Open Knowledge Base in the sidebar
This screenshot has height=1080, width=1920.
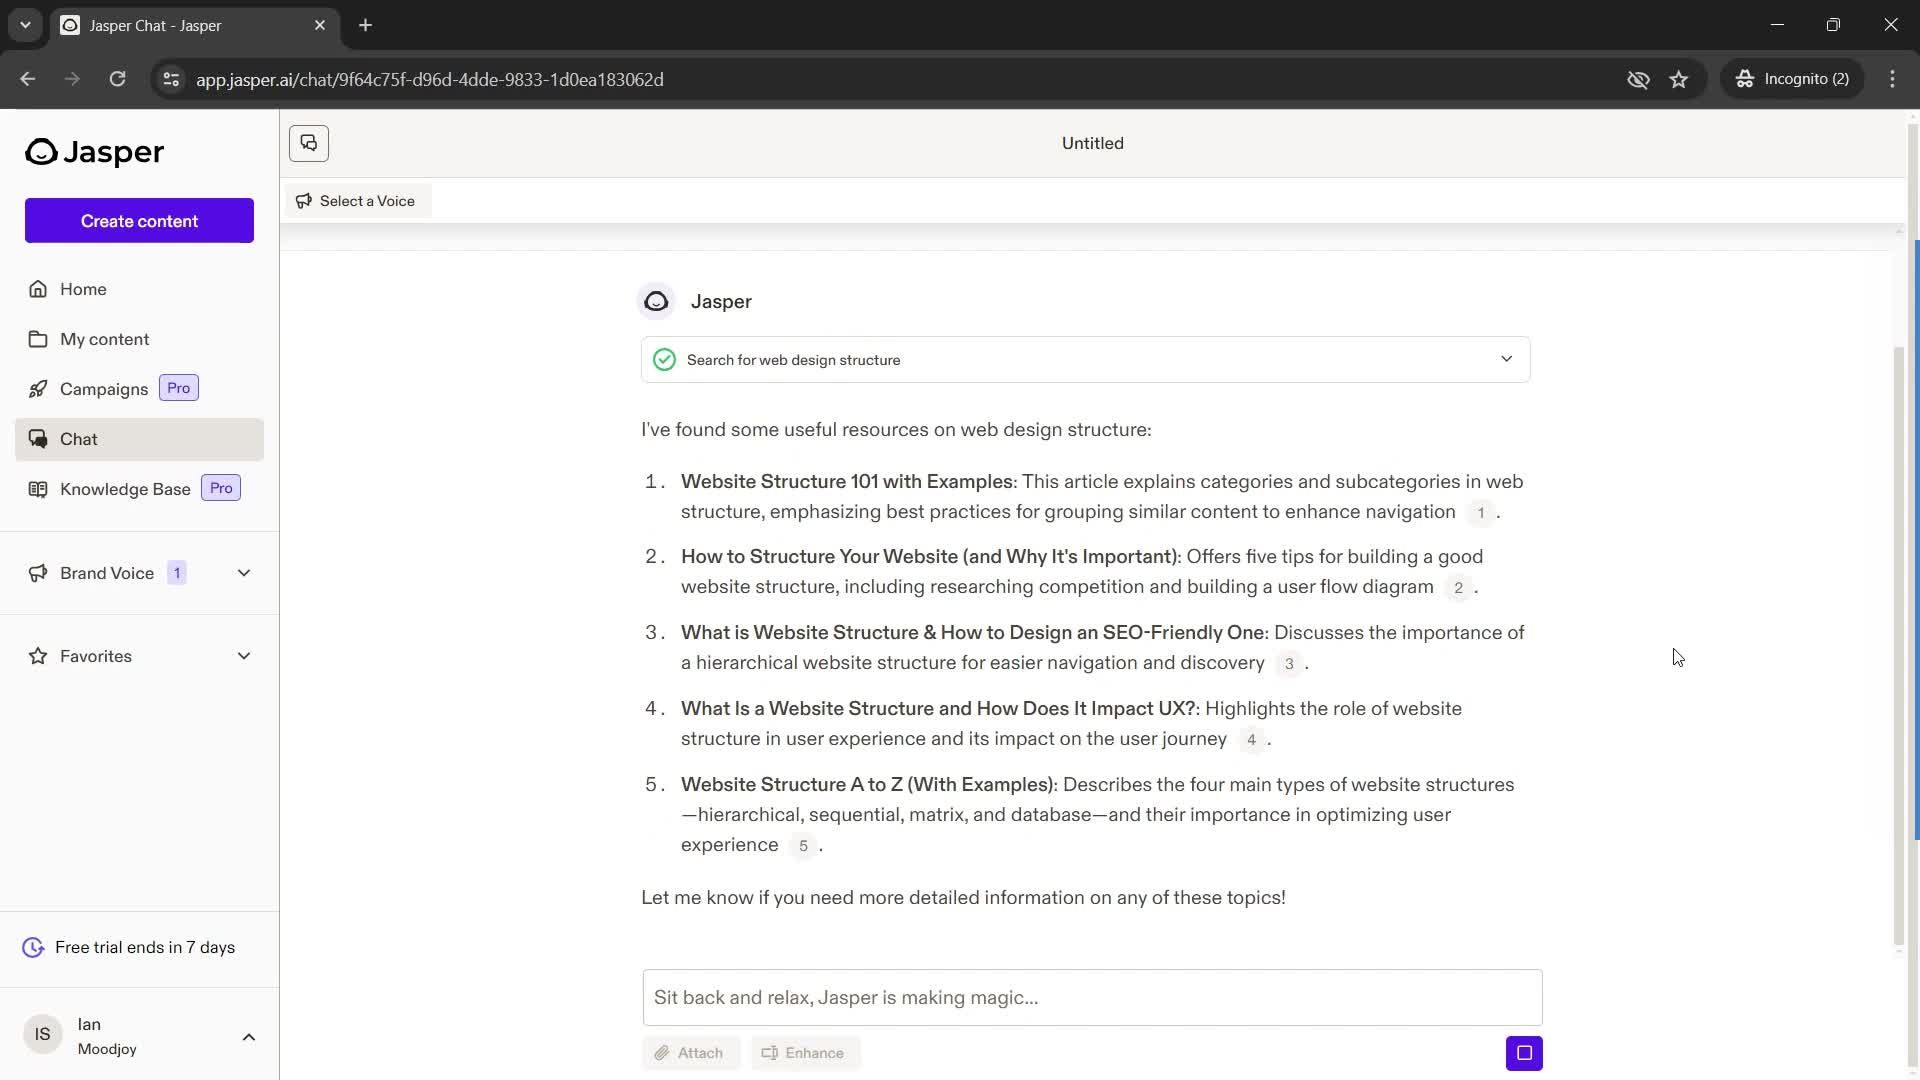pos(139,489)
